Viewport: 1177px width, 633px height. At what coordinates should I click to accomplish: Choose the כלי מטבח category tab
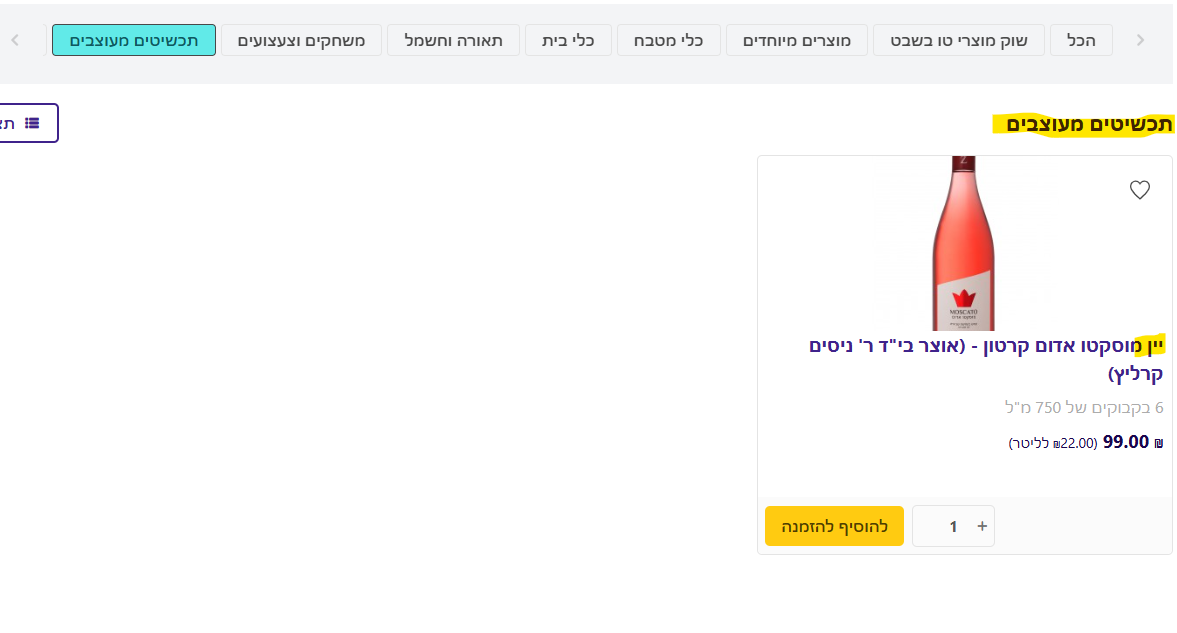pos(668,40)
